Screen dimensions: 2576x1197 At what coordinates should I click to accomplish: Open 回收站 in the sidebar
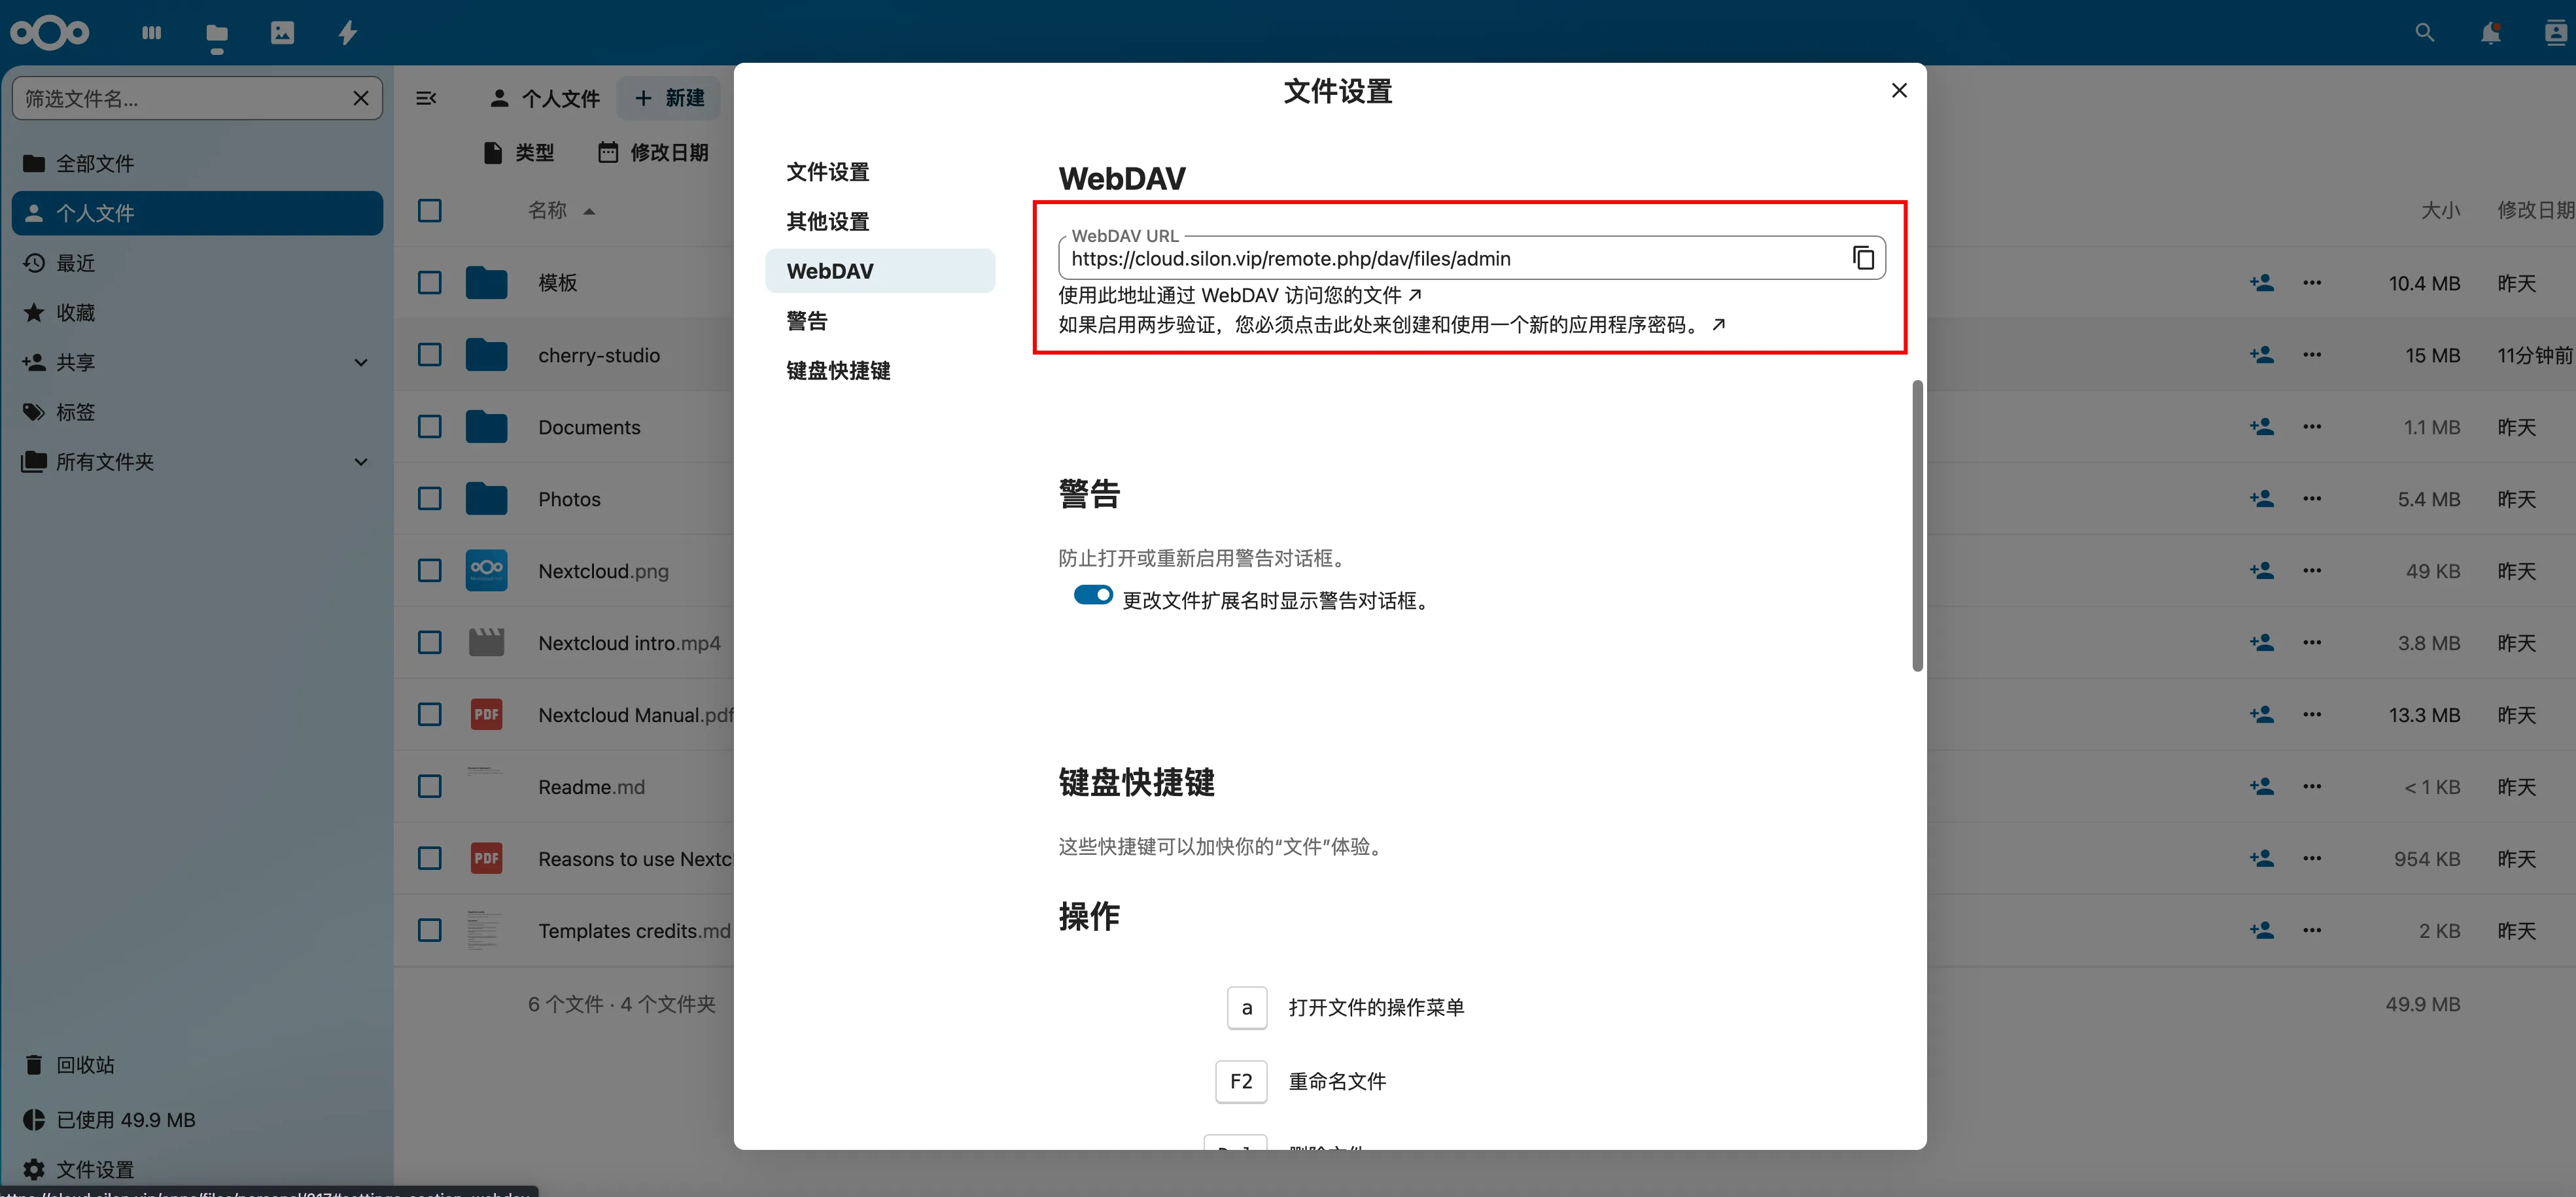[x=197, y=1065]
